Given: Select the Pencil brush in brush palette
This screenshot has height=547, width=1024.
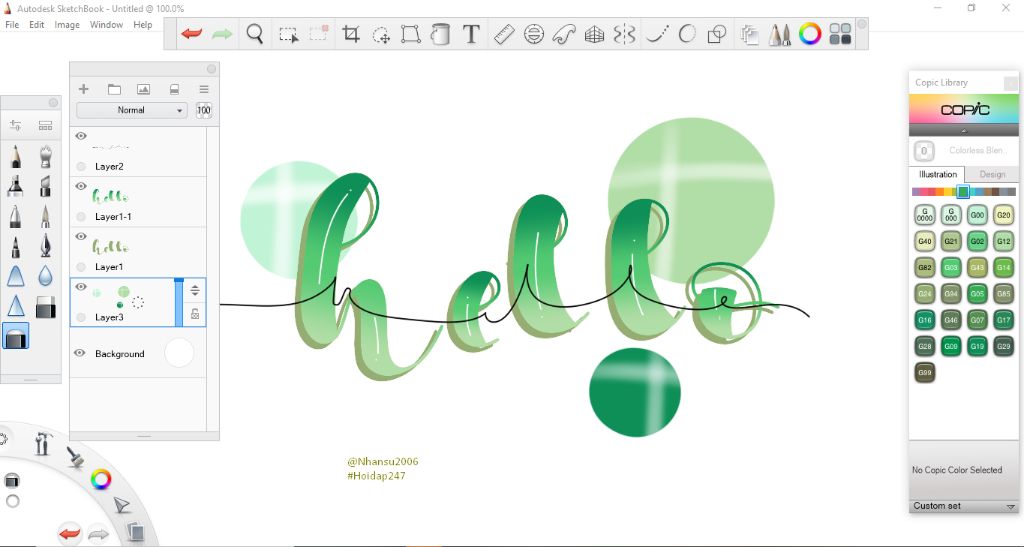Looking at the screenshot, I should [x=16, y=157].
